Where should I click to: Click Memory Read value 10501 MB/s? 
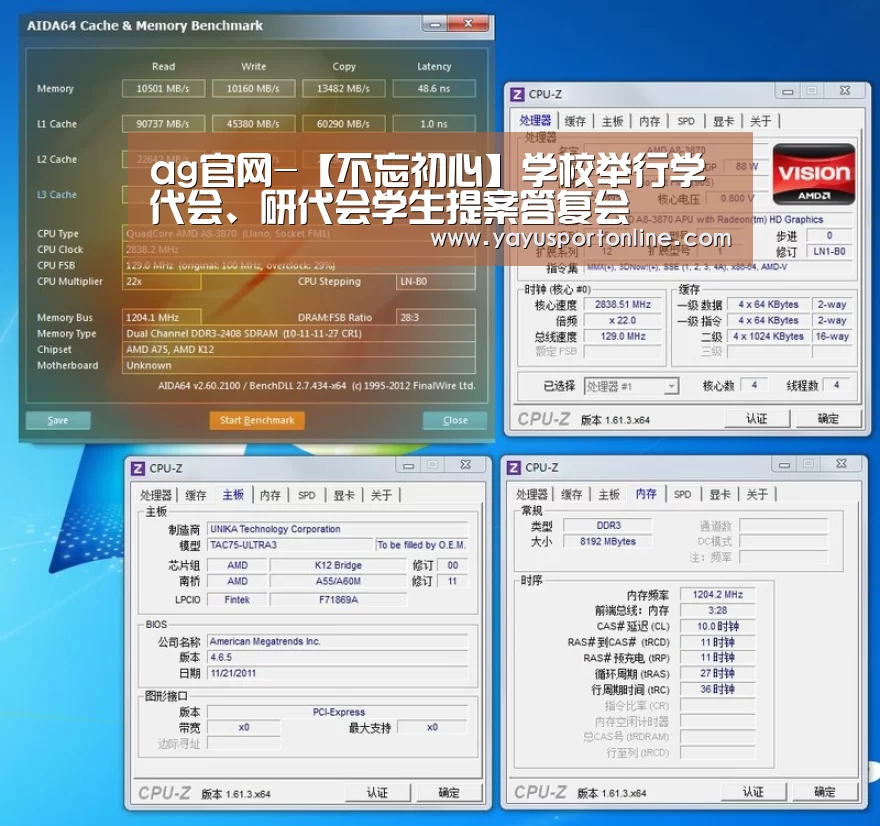pyautogui.click(x=163, y=89)
